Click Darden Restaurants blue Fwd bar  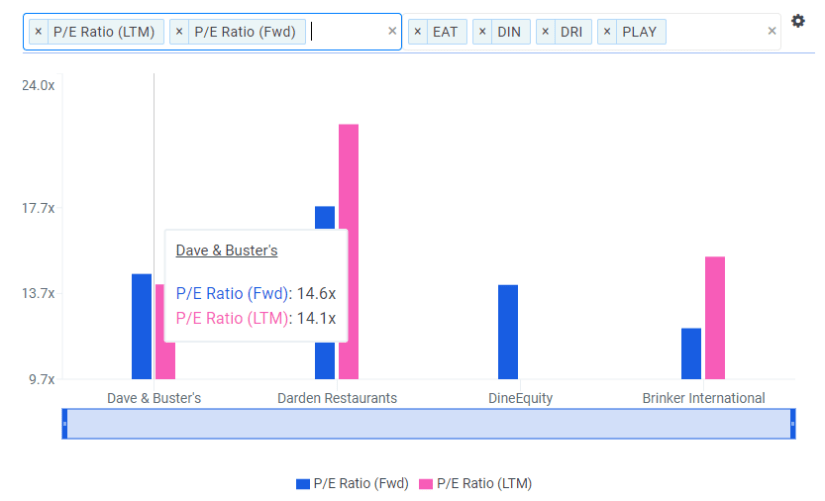[325, 218]
